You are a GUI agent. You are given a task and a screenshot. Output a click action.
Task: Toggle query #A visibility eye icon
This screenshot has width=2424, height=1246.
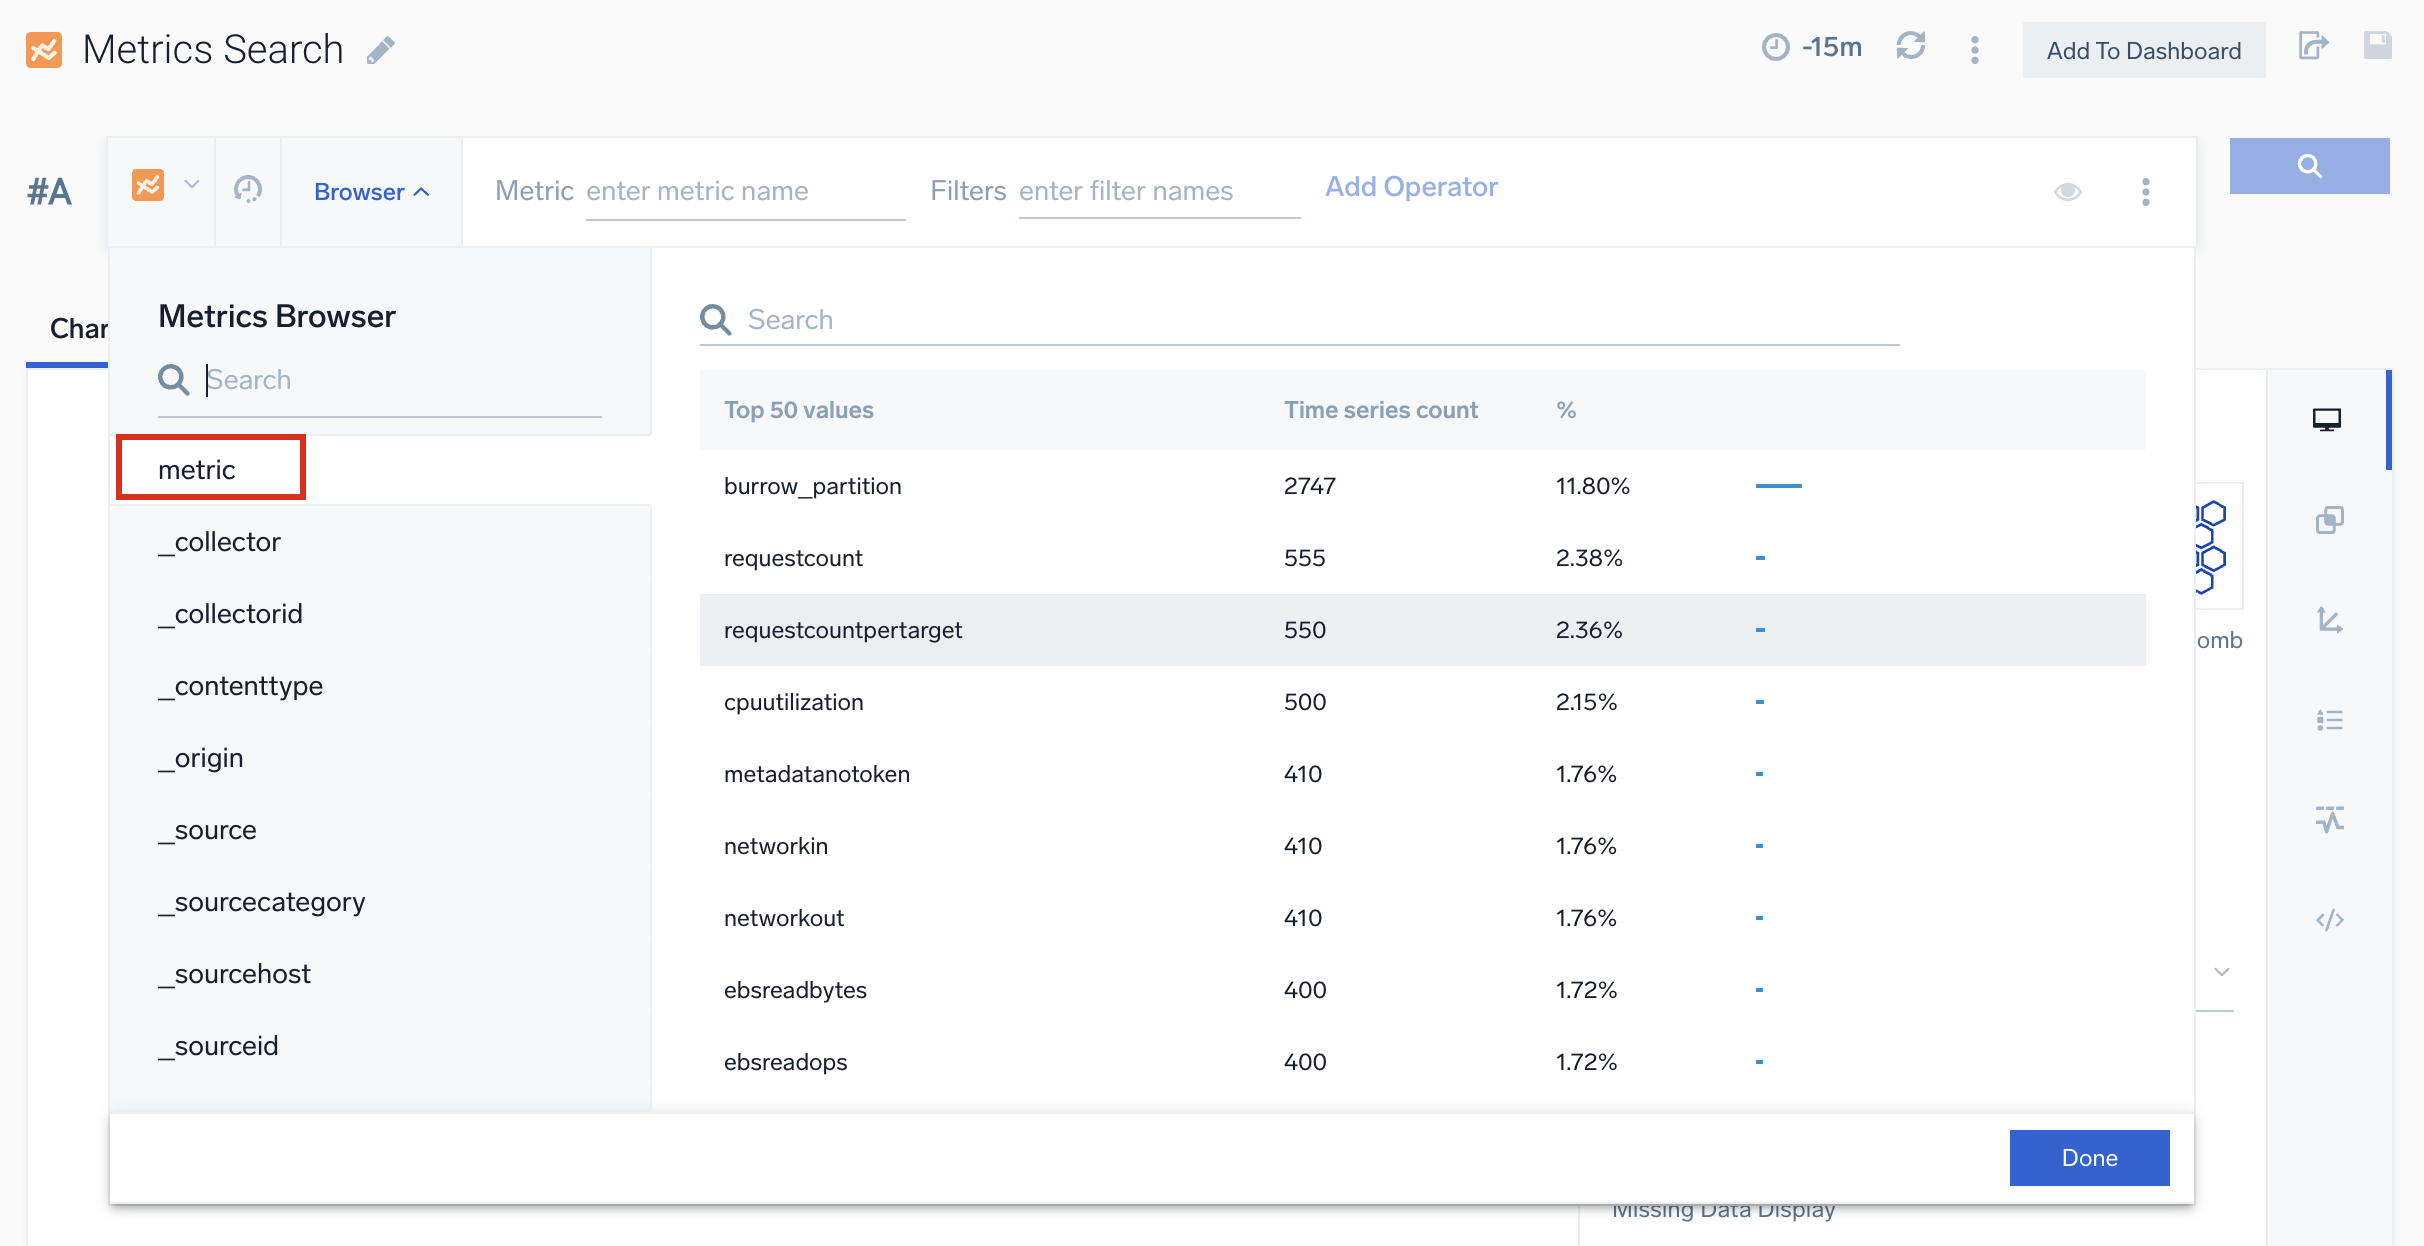[x=2068, y=191]
